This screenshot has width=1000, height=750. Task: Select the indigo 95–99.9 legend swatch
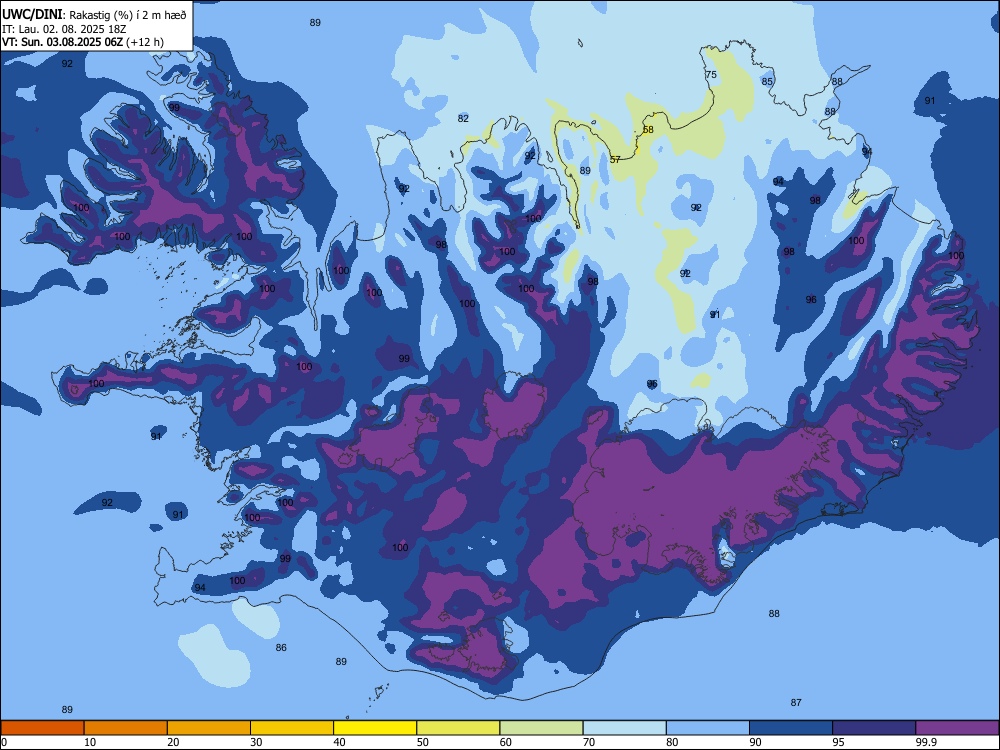(874, 728)
